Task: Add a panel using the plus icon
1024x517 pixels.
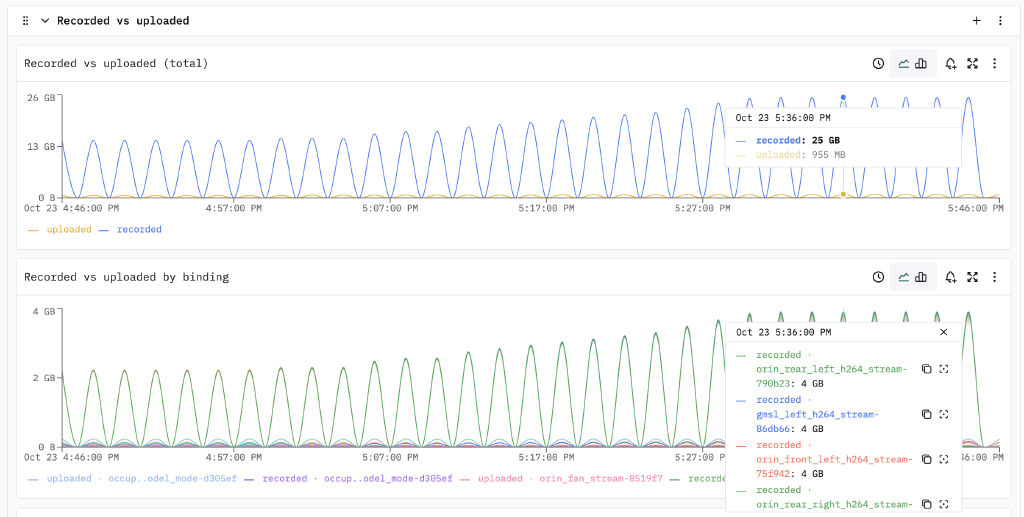Action: [976, 21]
